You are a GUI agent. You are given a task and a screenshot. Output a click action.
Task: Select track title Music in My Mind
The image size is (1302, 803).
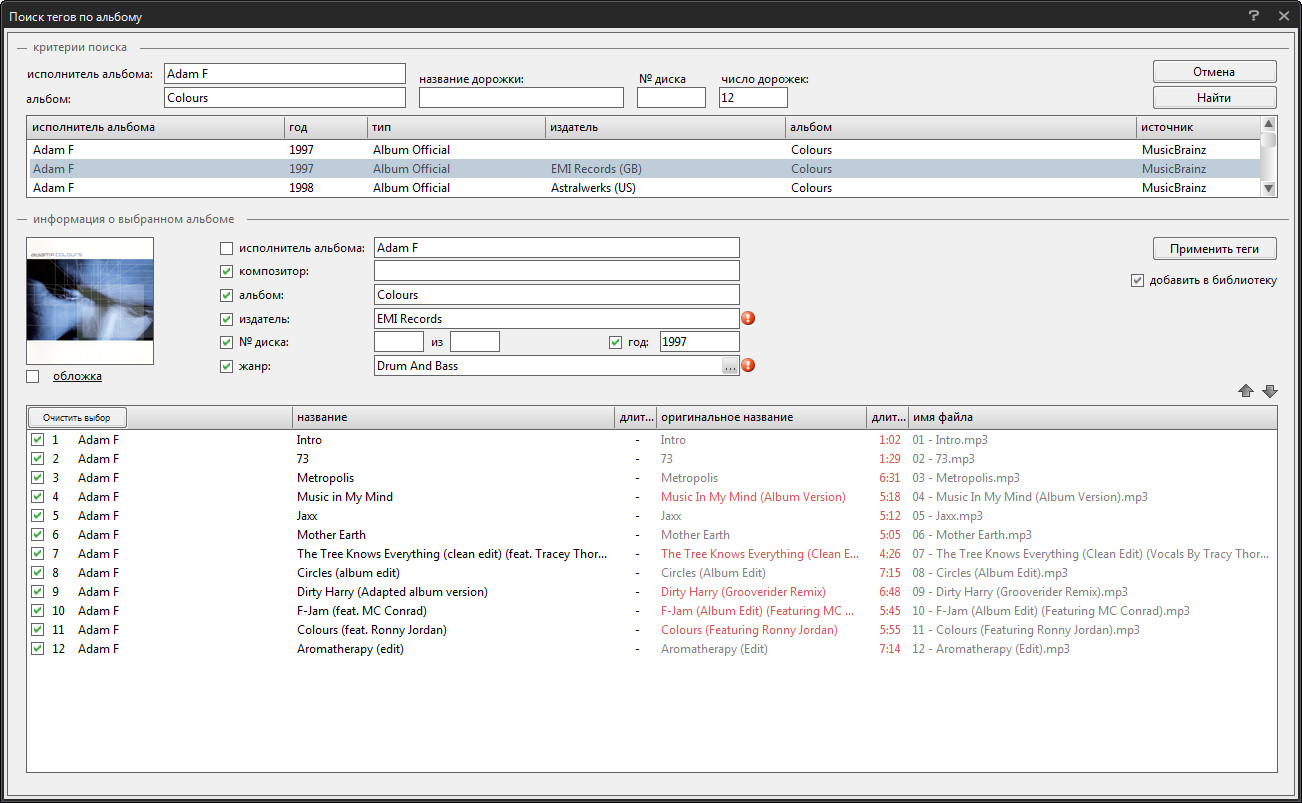(x=345, y=497)
